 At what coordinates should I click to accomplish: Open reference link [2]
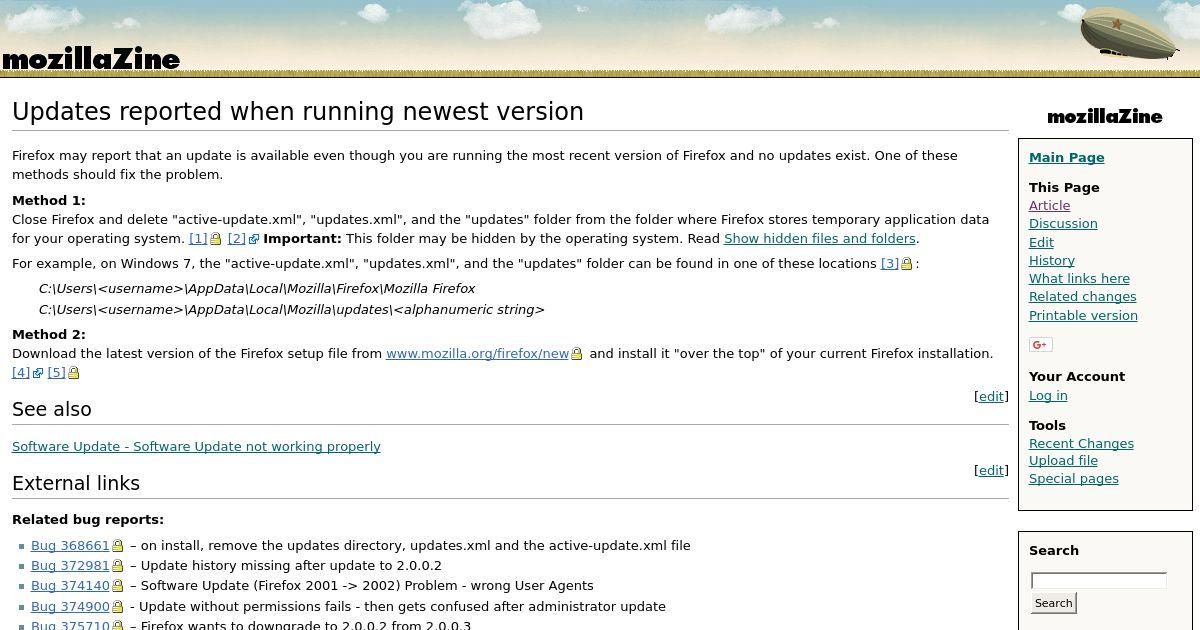click(x=237, y=239)
